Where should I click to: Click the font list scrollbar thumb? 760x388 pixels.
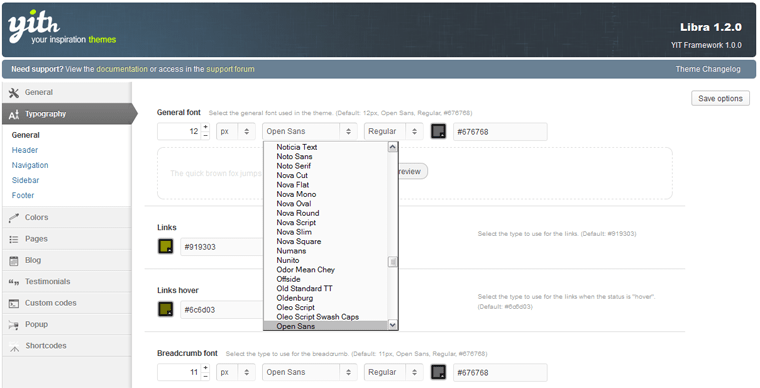(x=393, y=262)
